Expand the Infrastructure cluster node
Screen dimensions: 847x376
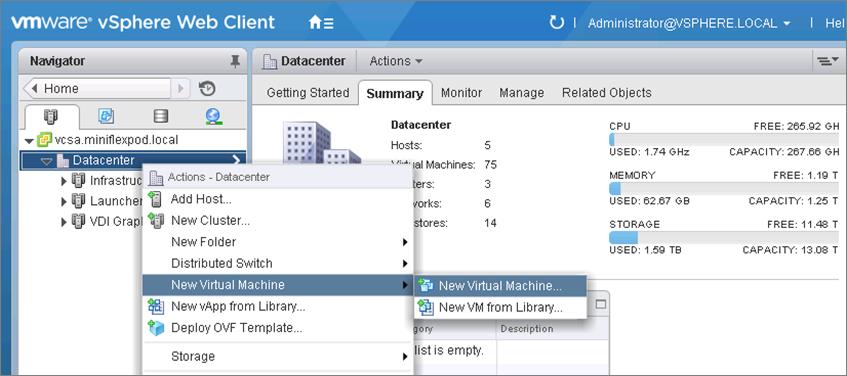64,181
